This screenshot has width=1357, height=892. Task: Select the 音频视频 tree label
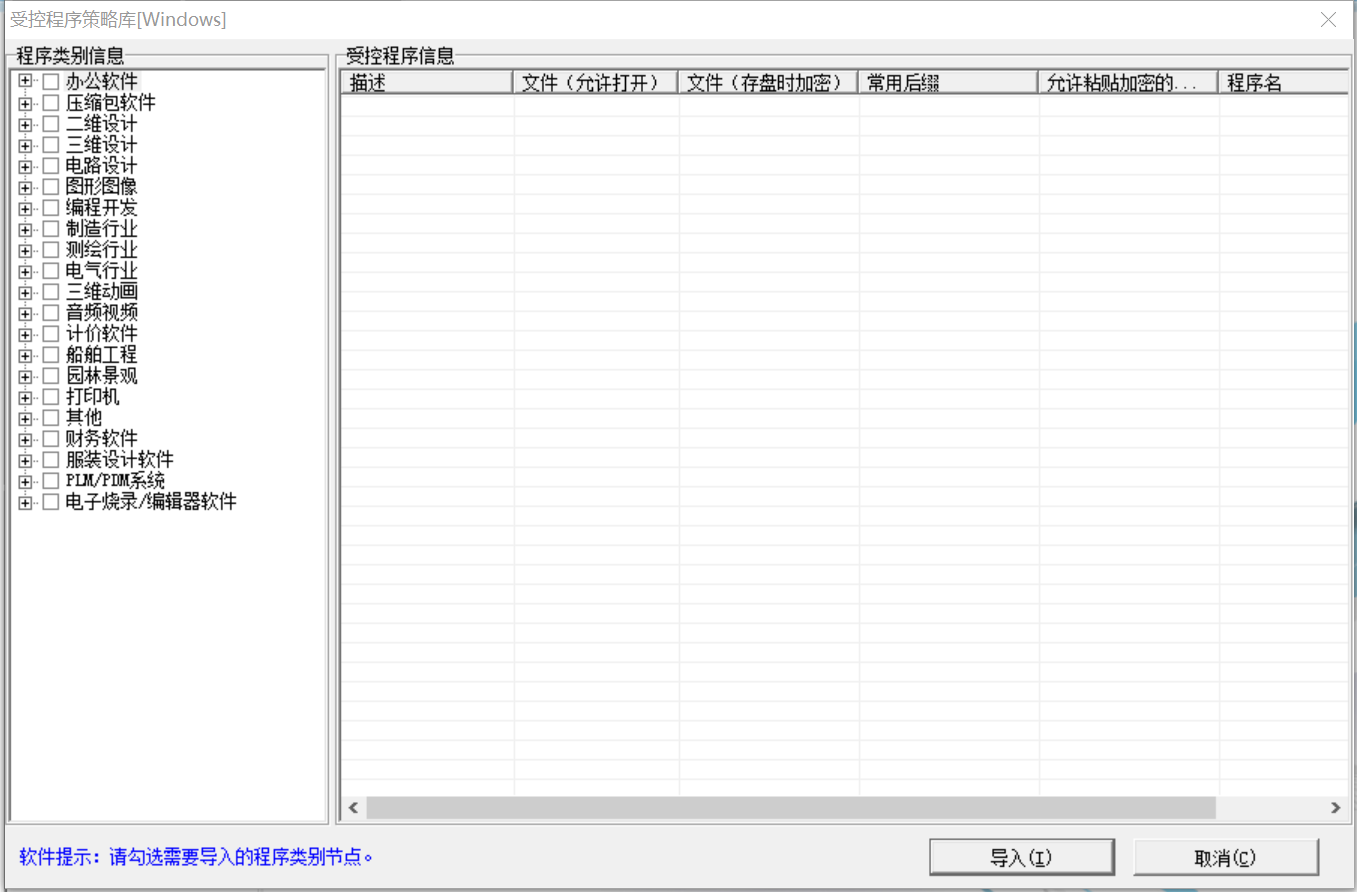pyautogui.click(x=102, y=313)
